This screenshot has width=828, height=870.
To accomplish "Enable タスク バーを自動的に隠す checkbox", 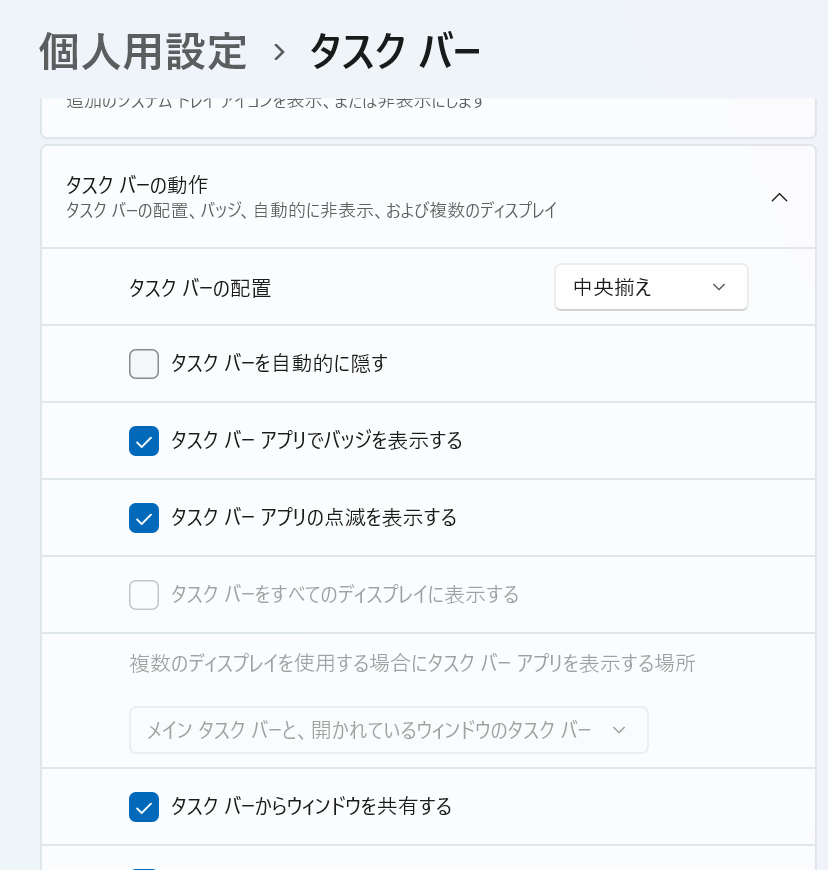I will 144,364.
